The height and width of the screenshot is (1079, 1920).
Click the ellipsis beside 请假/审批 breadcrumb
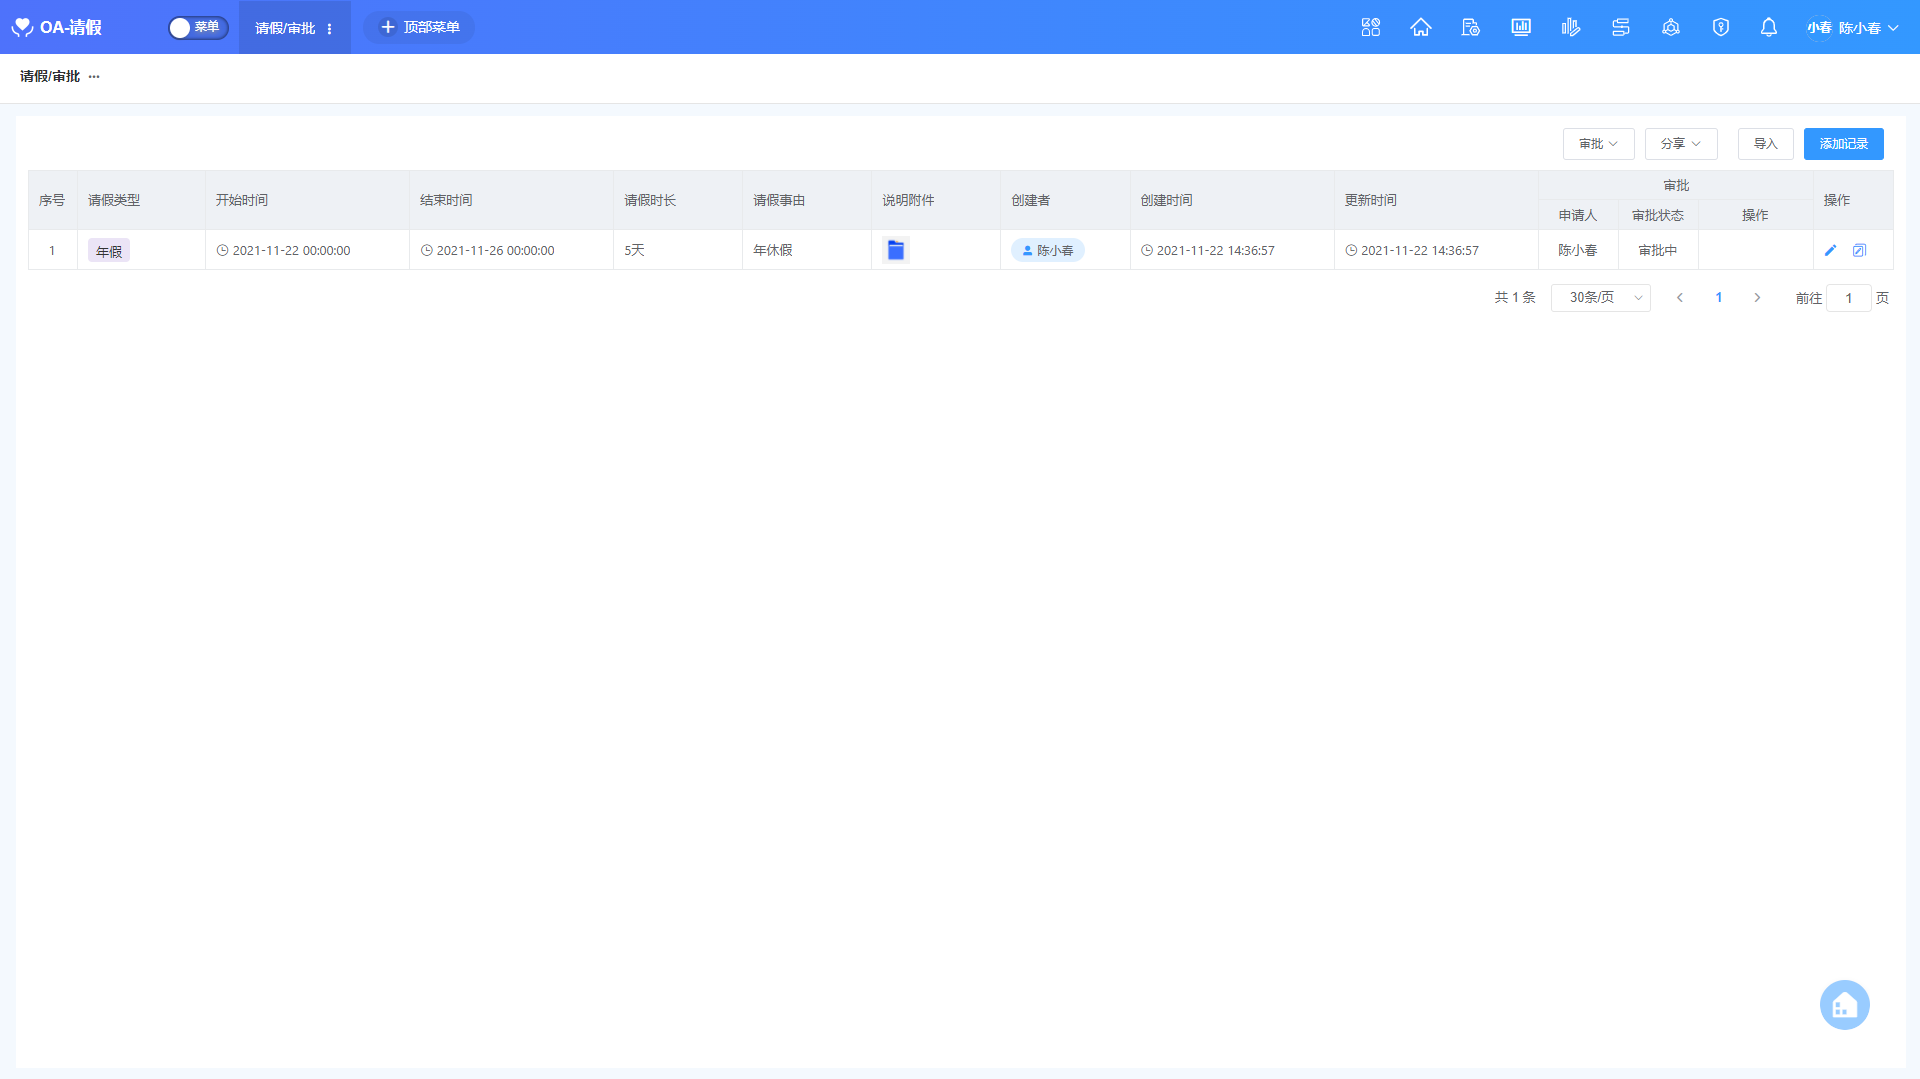pyautogui.click(x=94, y=76)
